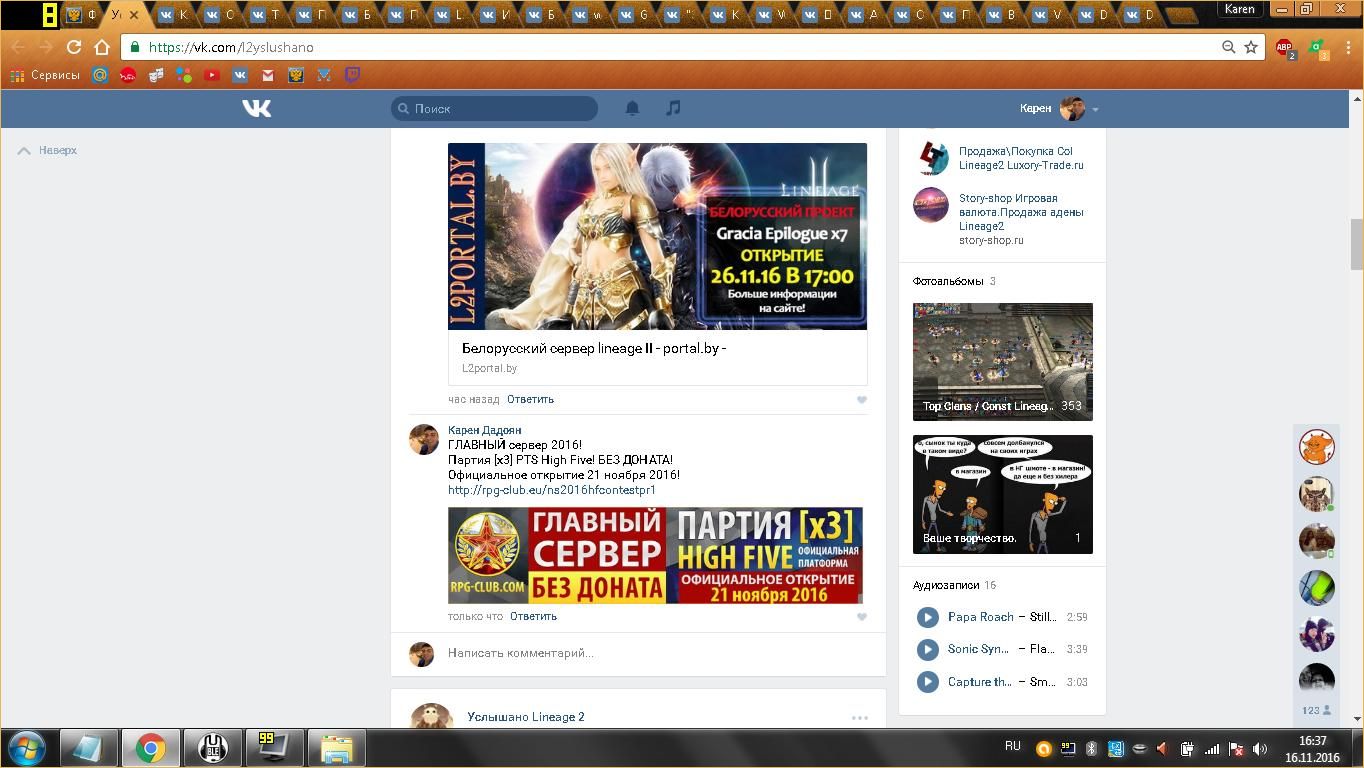The width and height of the screenshot is (1364, 768).
Task: Open the Windows Start menu
Action: pos(27,748)
